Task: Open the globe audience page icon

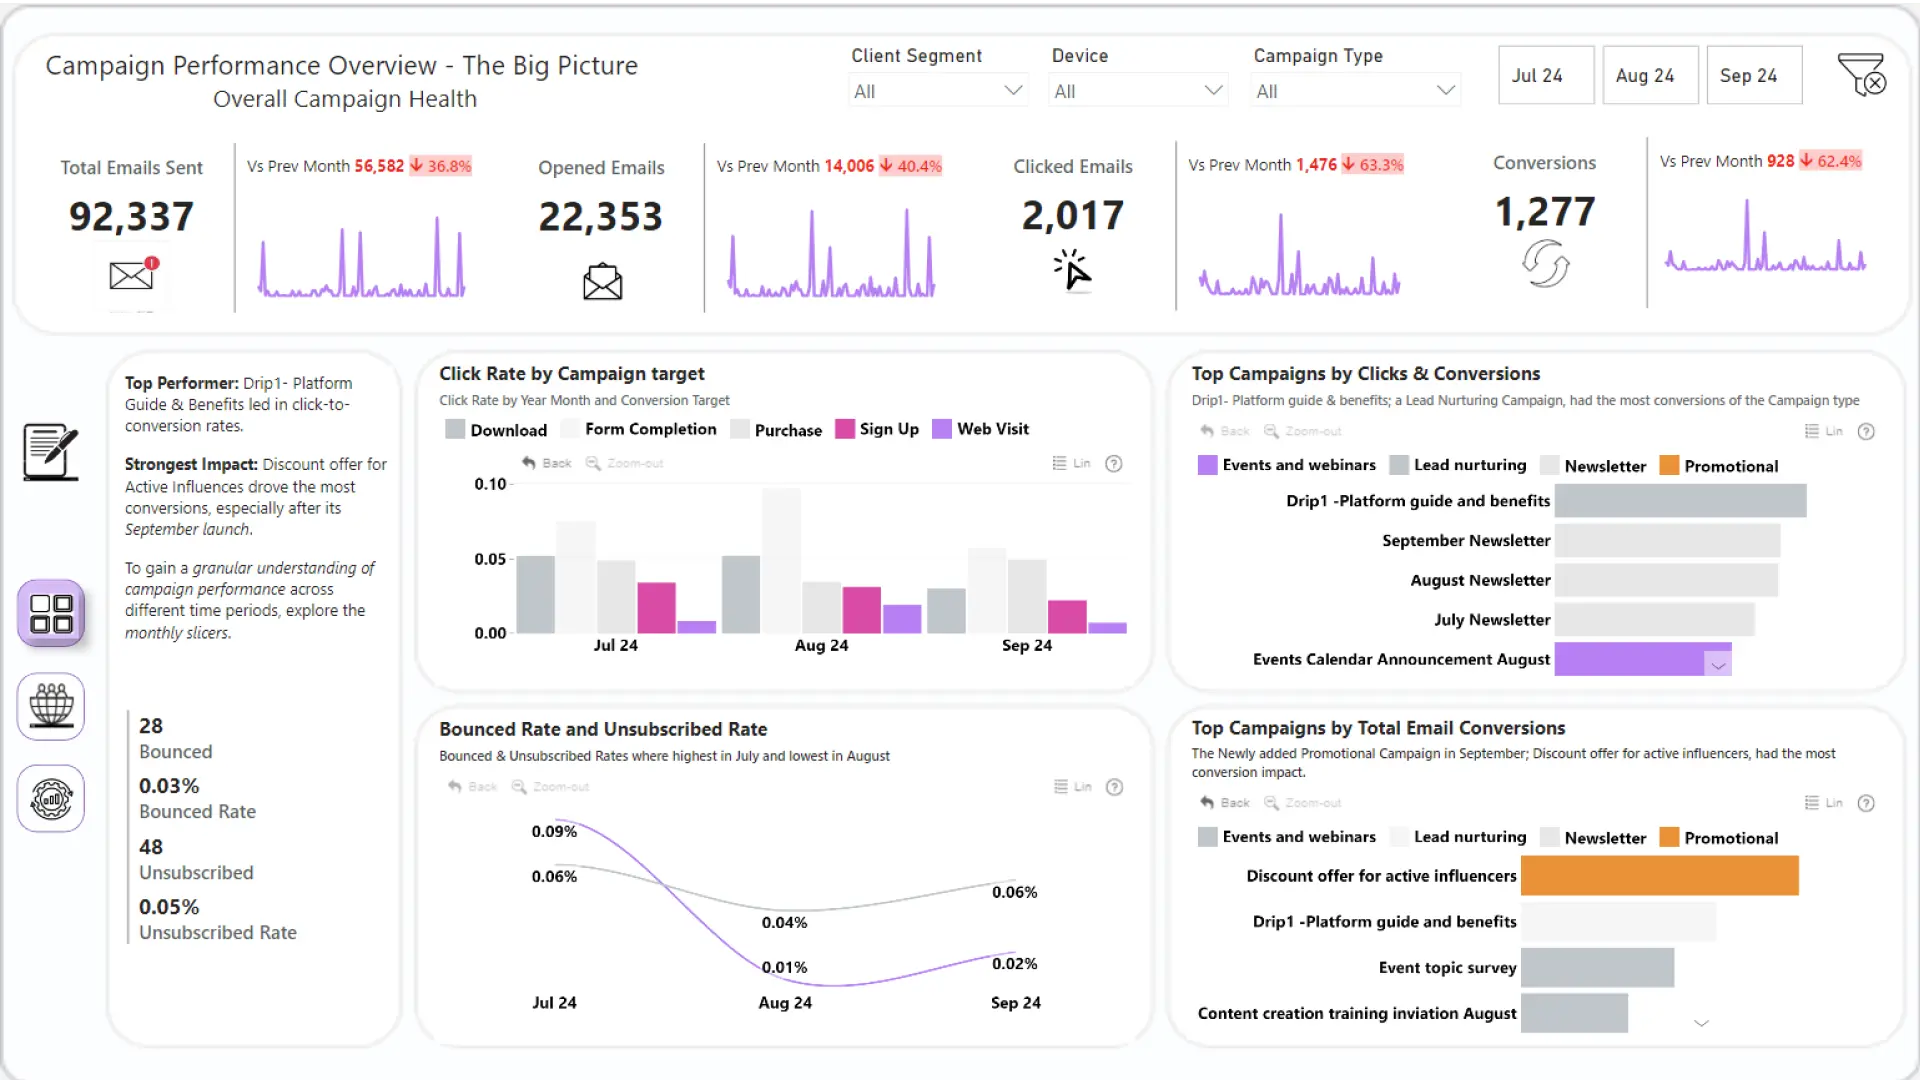Action: point(51,706)
